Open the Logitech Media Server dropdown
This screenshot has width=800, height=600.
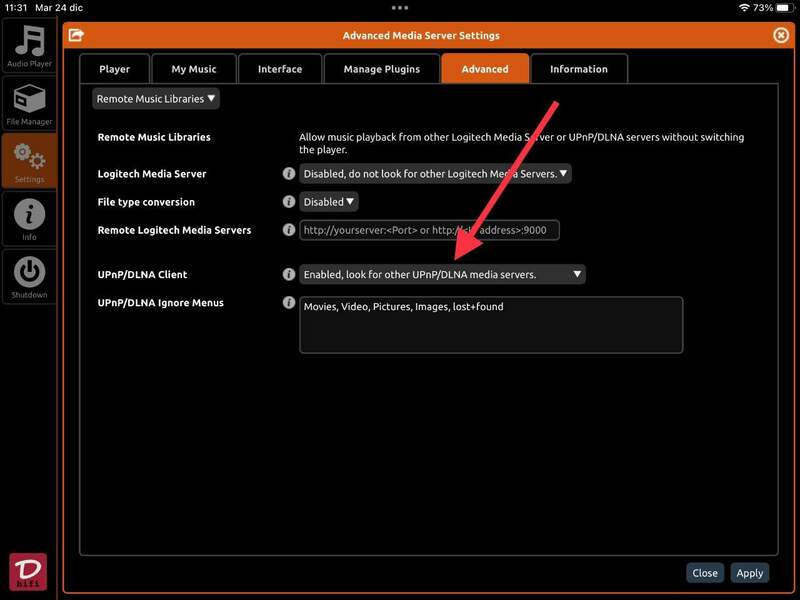[435, 174]
